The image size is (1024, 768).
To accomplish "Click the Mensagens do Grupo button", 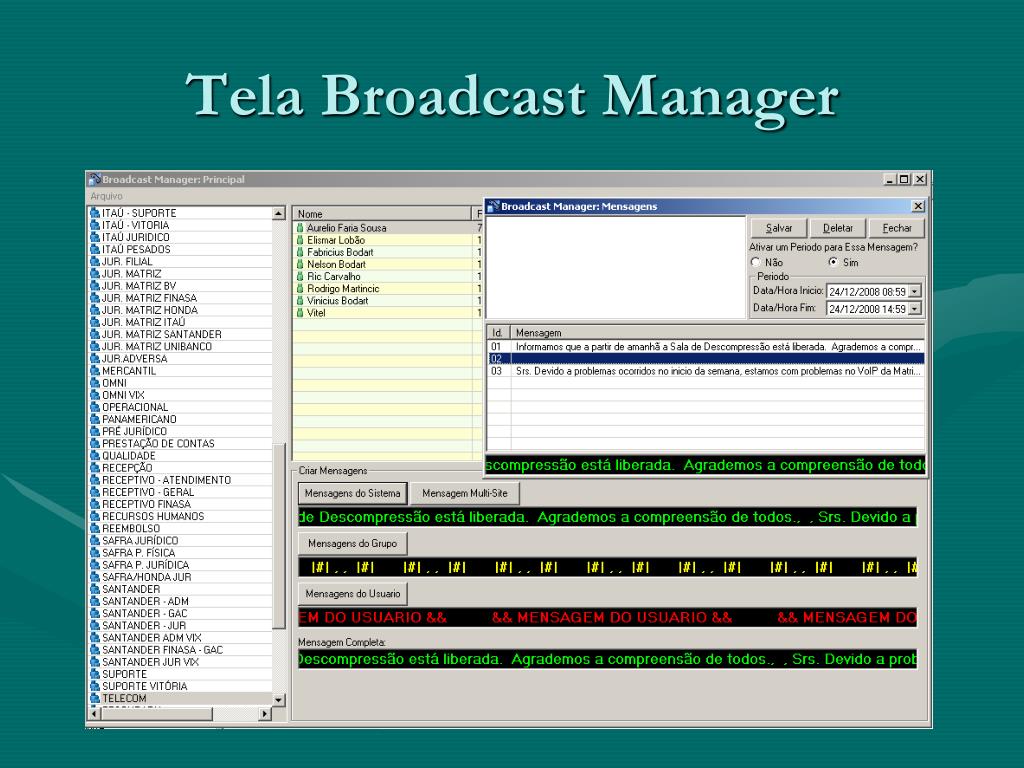I will (x=353, y=543).
